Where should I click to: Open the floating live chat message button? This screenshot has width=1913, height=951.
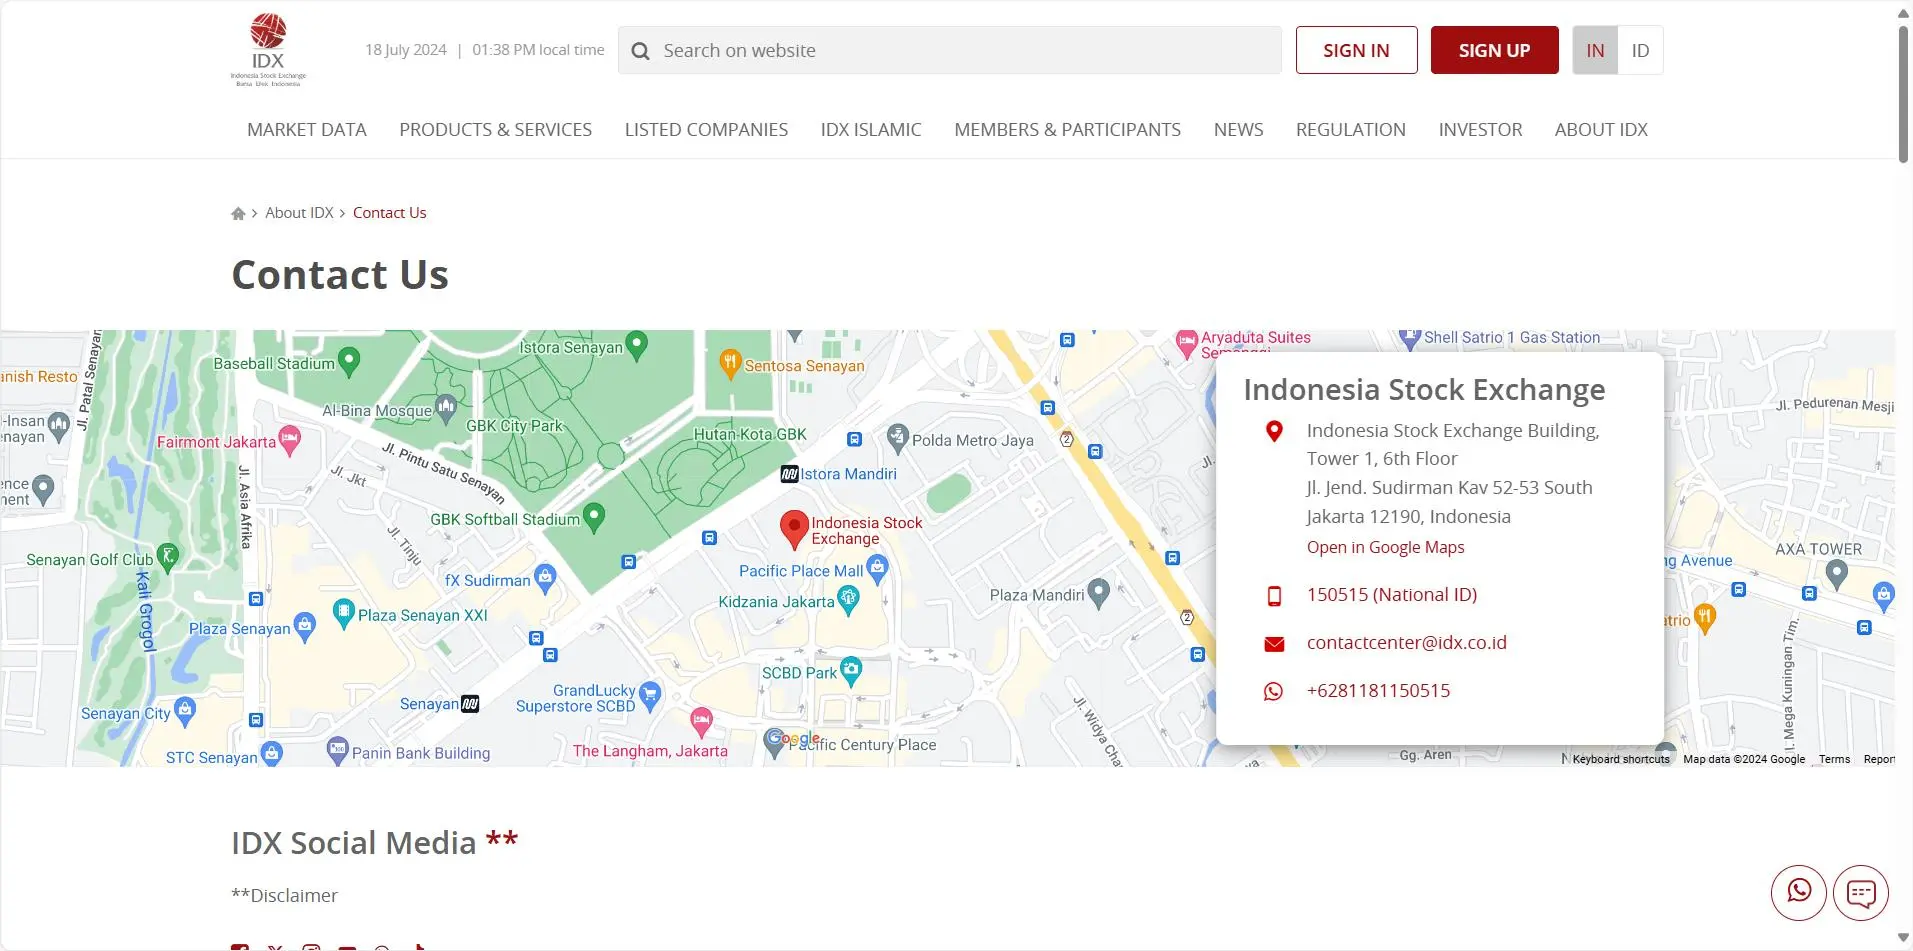(1861, 892)
